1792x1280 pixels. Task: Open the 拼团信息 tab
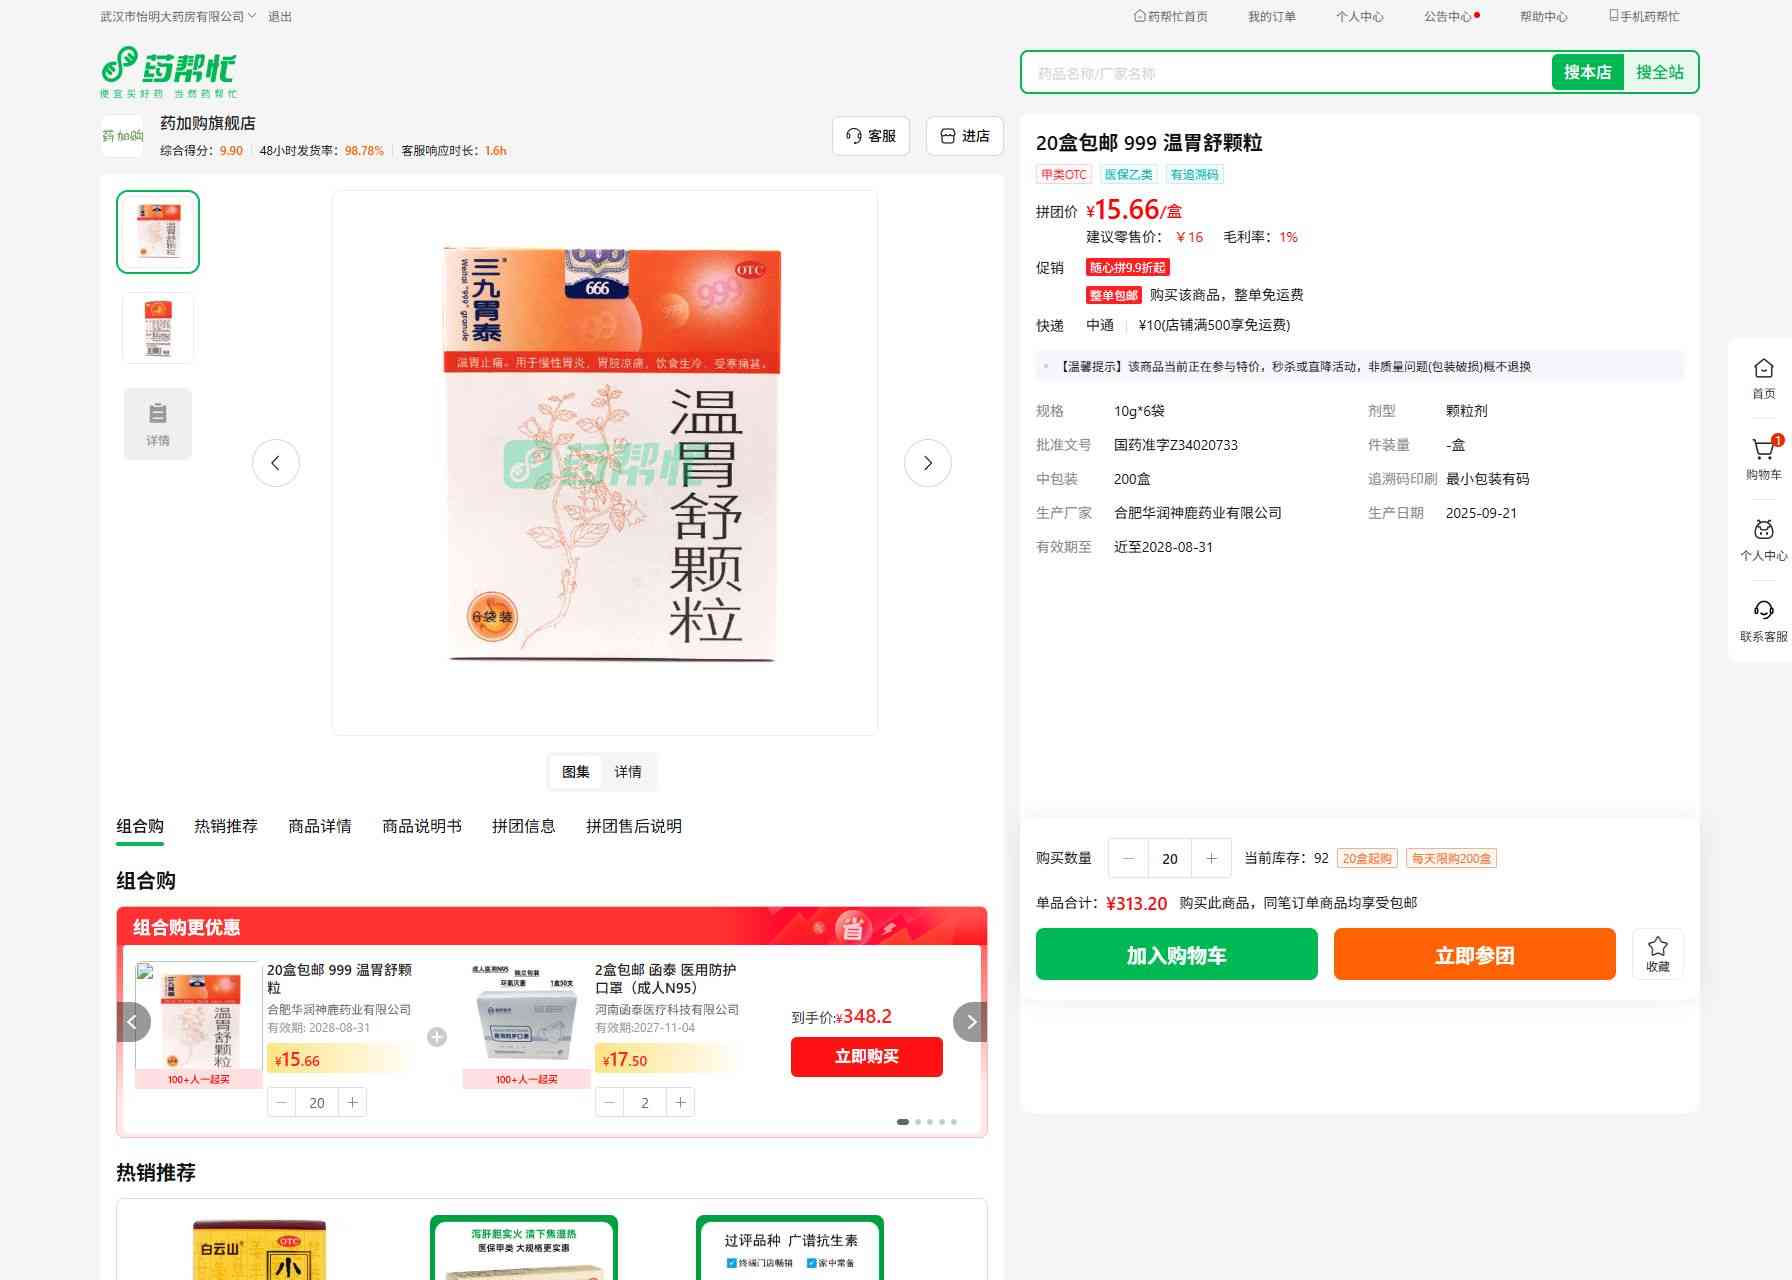click(523, 826)
